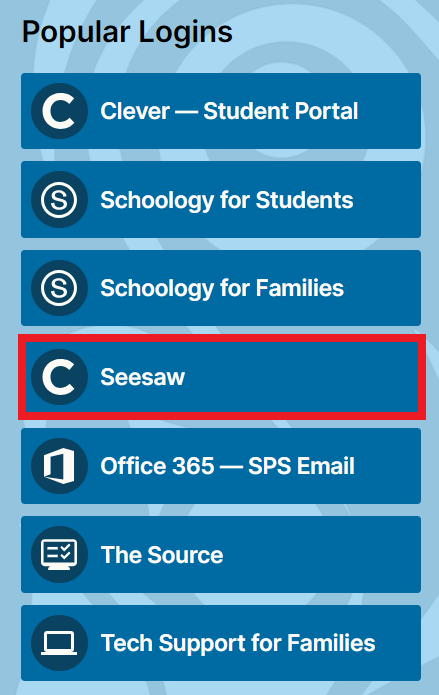Open Tech Support for Families
The width and height of the screenshot is (439, 695).
(221, 643)
